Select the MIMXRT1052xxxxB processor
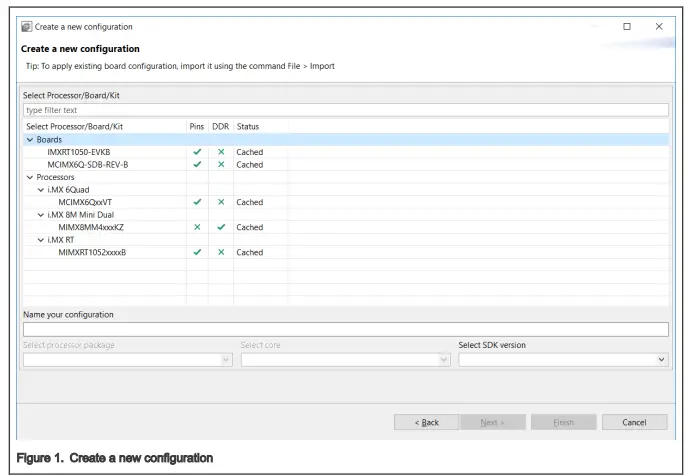Screen dimensions: 687x476 (92, 252)
